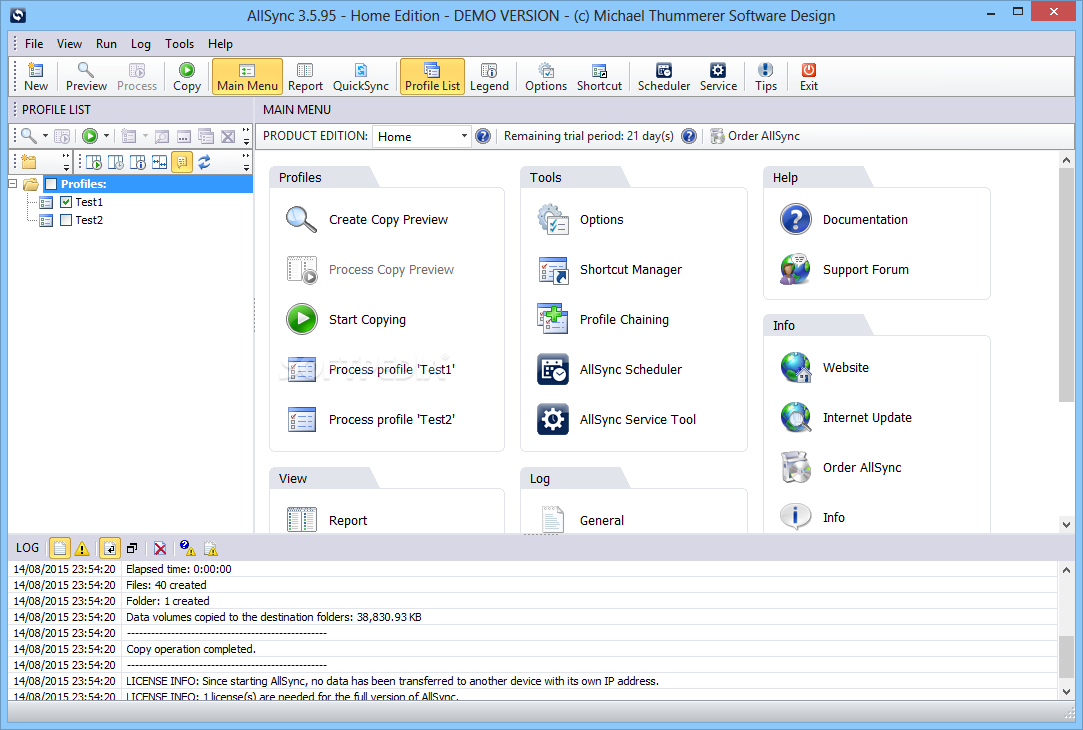1083x730 pixels.
Task: Toggle the general log page filter button
Action: pos(60,548)
